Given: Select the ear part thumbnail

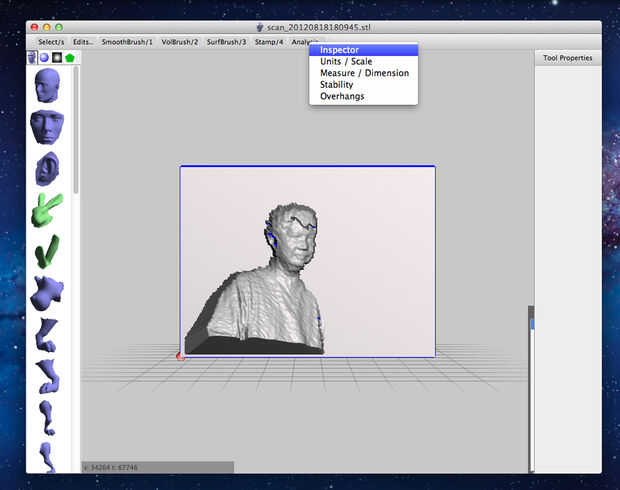Looking at the screenshot, I should [47, 169].
